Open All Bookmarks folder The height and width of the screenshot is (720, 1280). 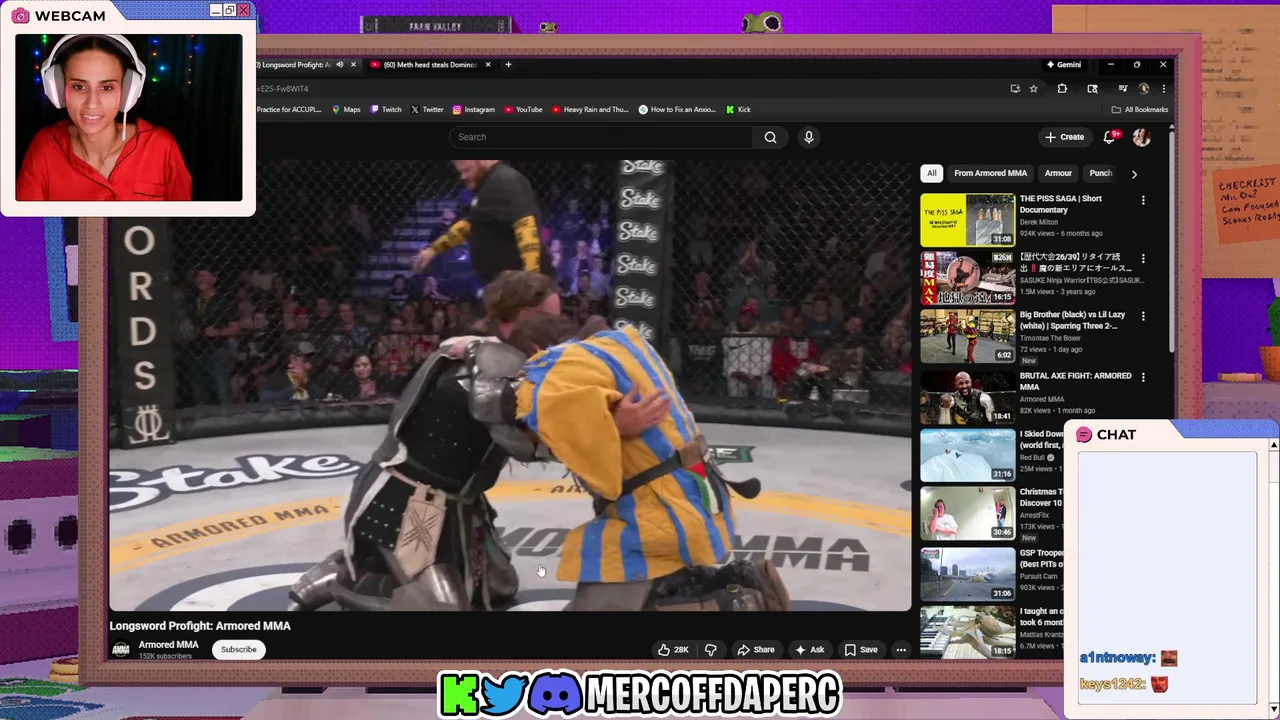[1139, 110]
